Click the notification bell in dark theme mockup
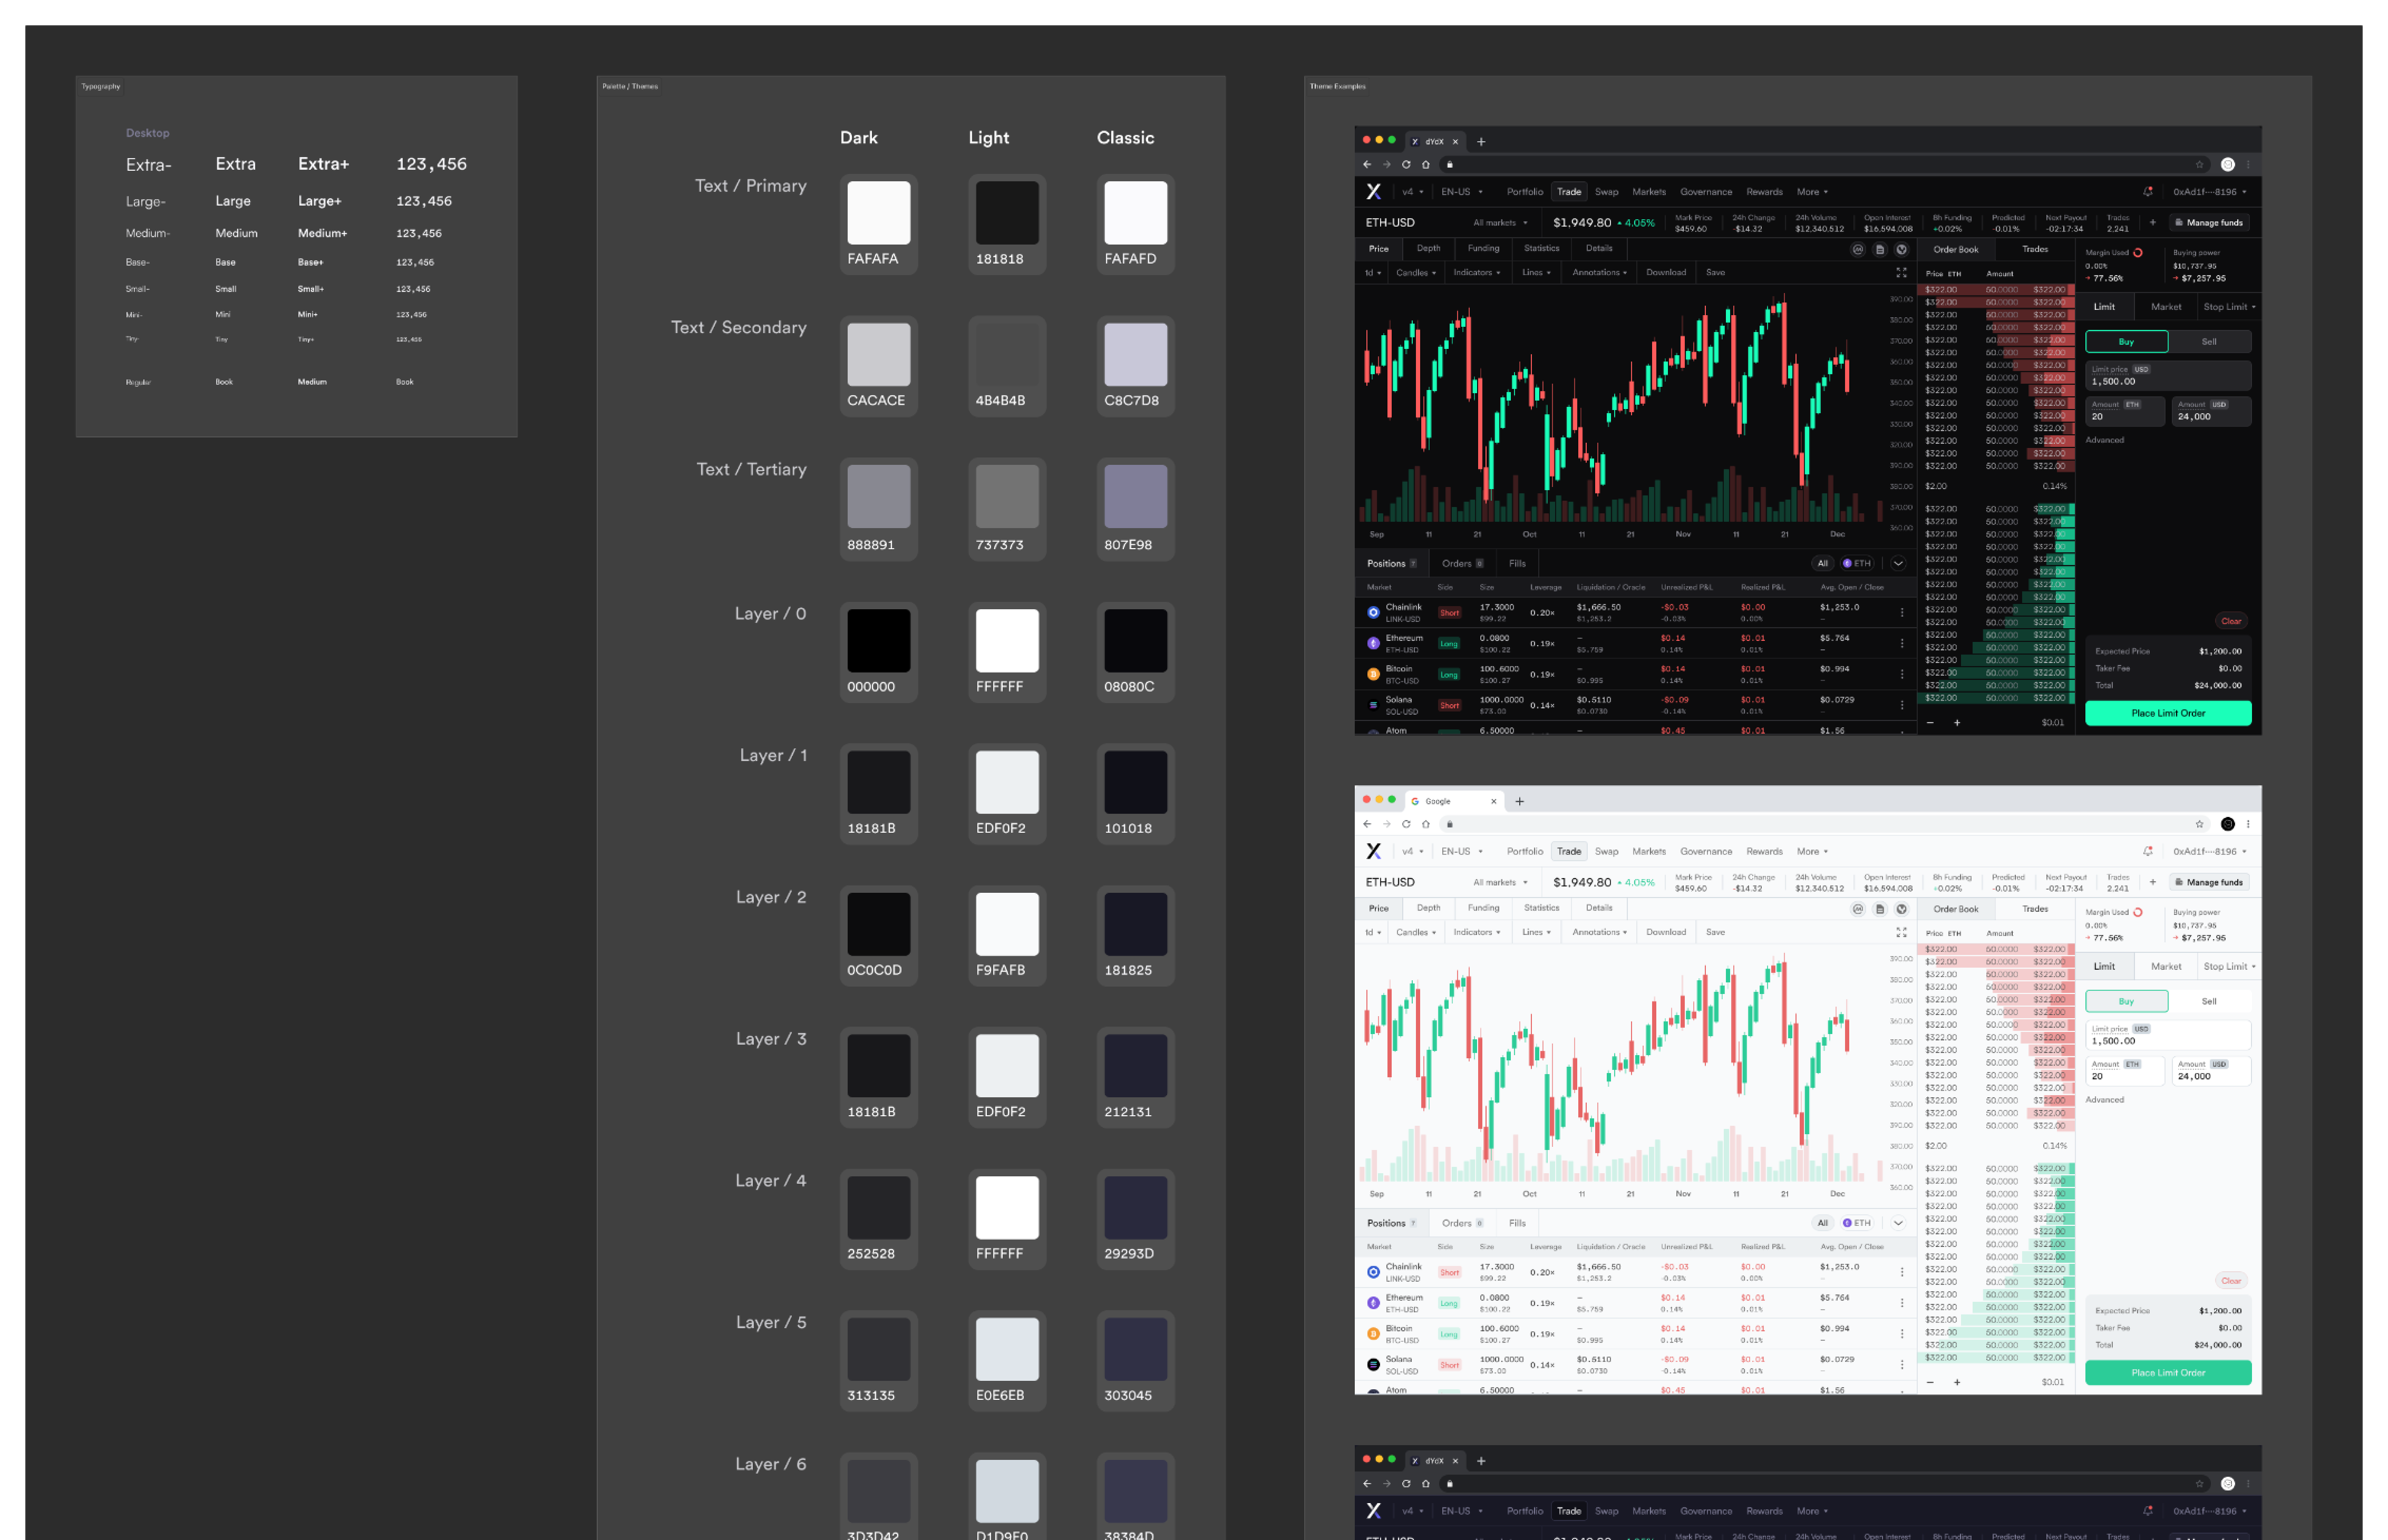The width and height of the screenshot is (2388, 1540). click(x=2147, y=192)
